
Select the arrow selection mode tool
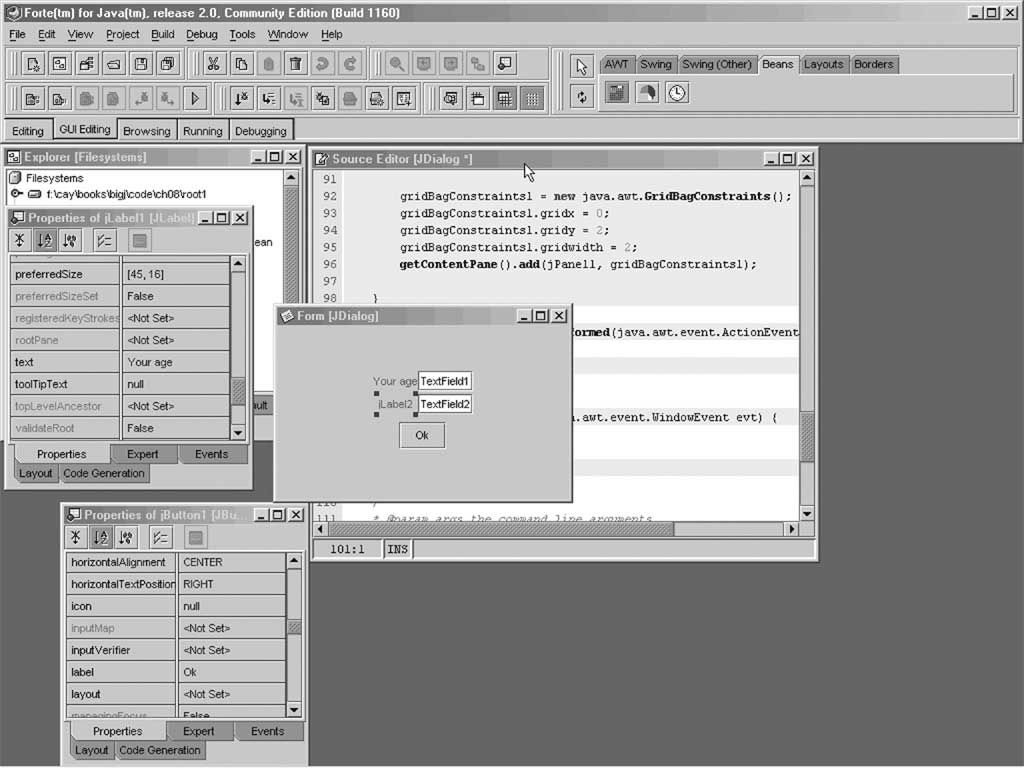582,66
